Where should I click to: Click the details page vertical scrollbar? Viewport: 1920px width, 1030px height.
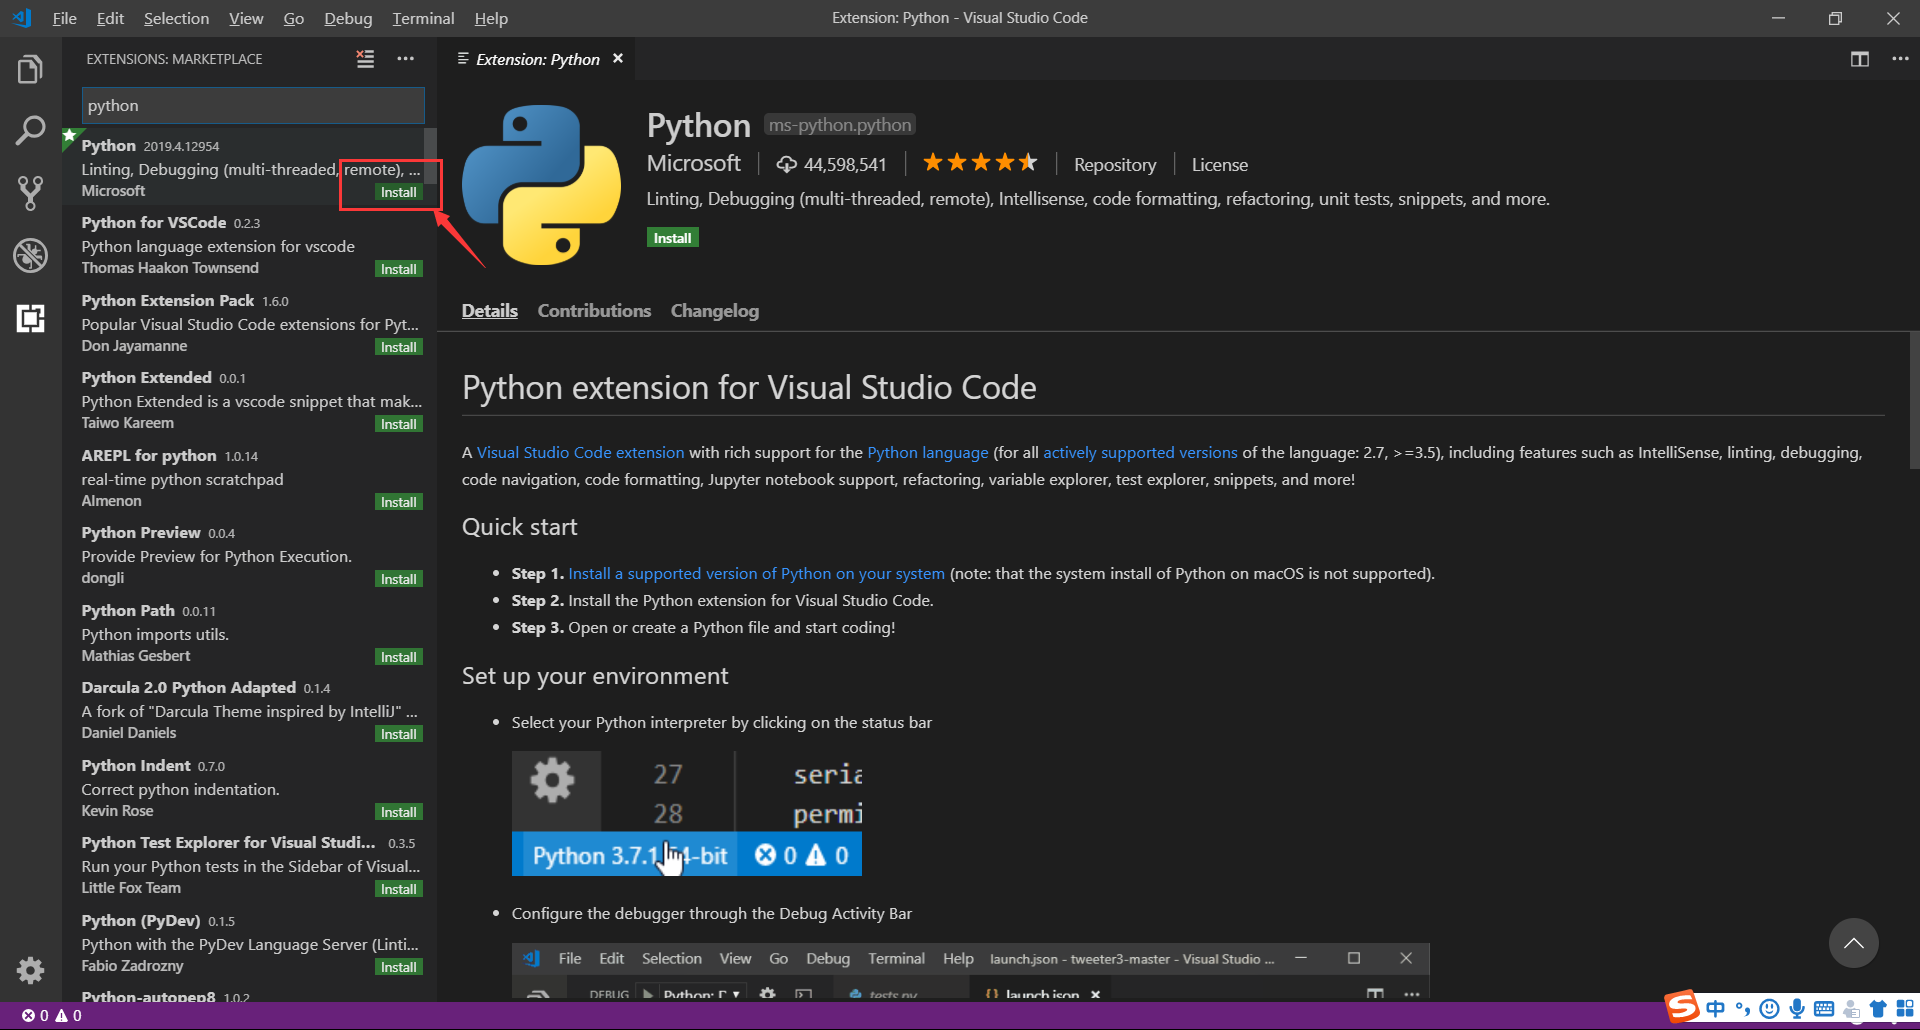1914,400
